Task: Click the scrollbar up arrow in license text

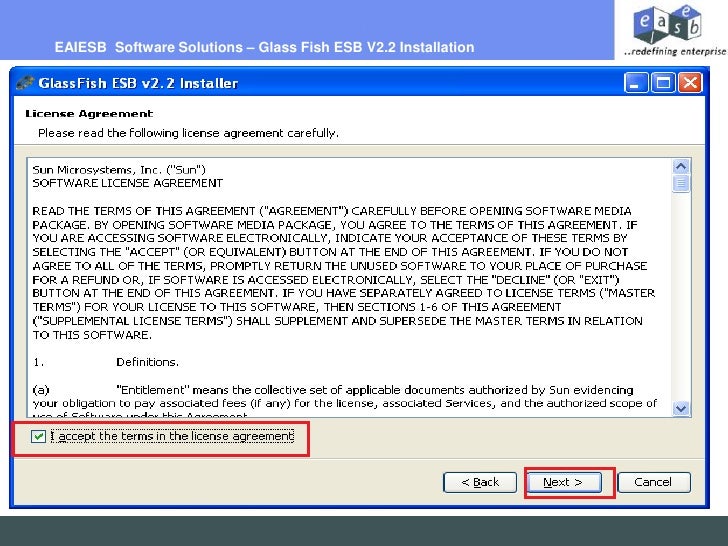Action: [681, 167]
